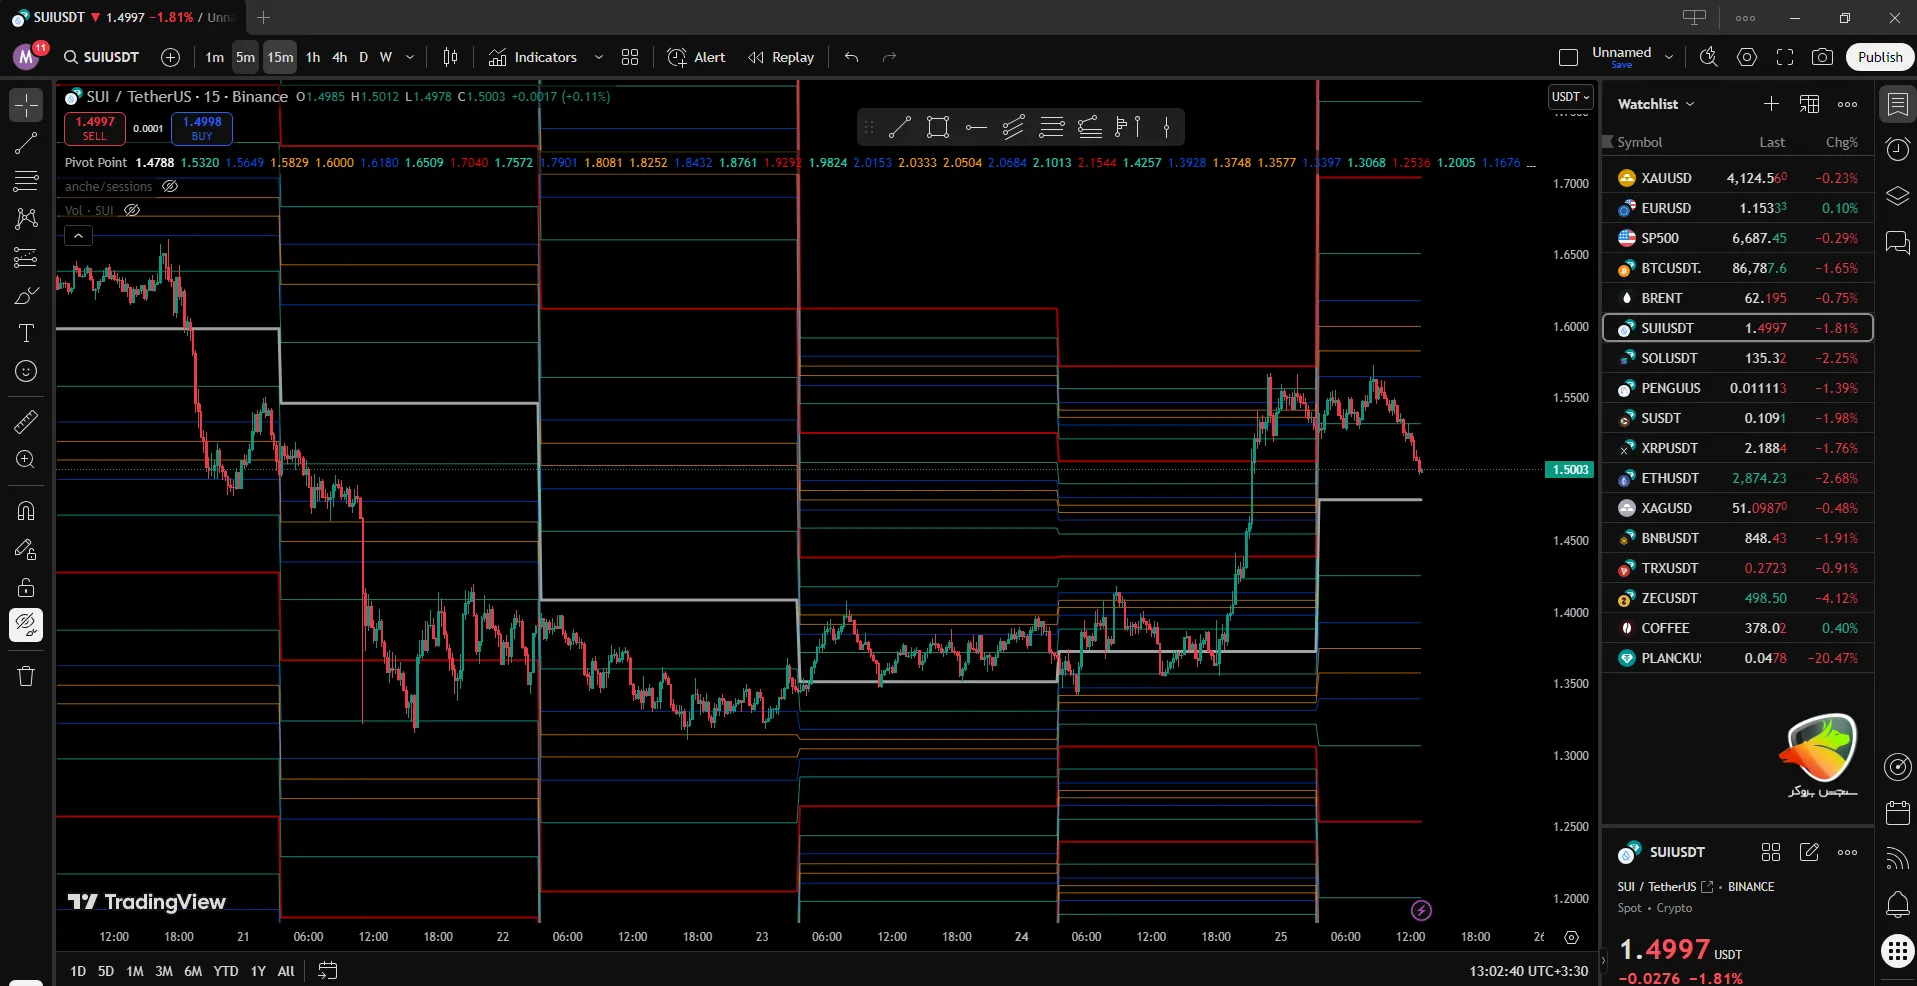Toggle visibility of anche/sessions indicator

(x=170, y=186)
